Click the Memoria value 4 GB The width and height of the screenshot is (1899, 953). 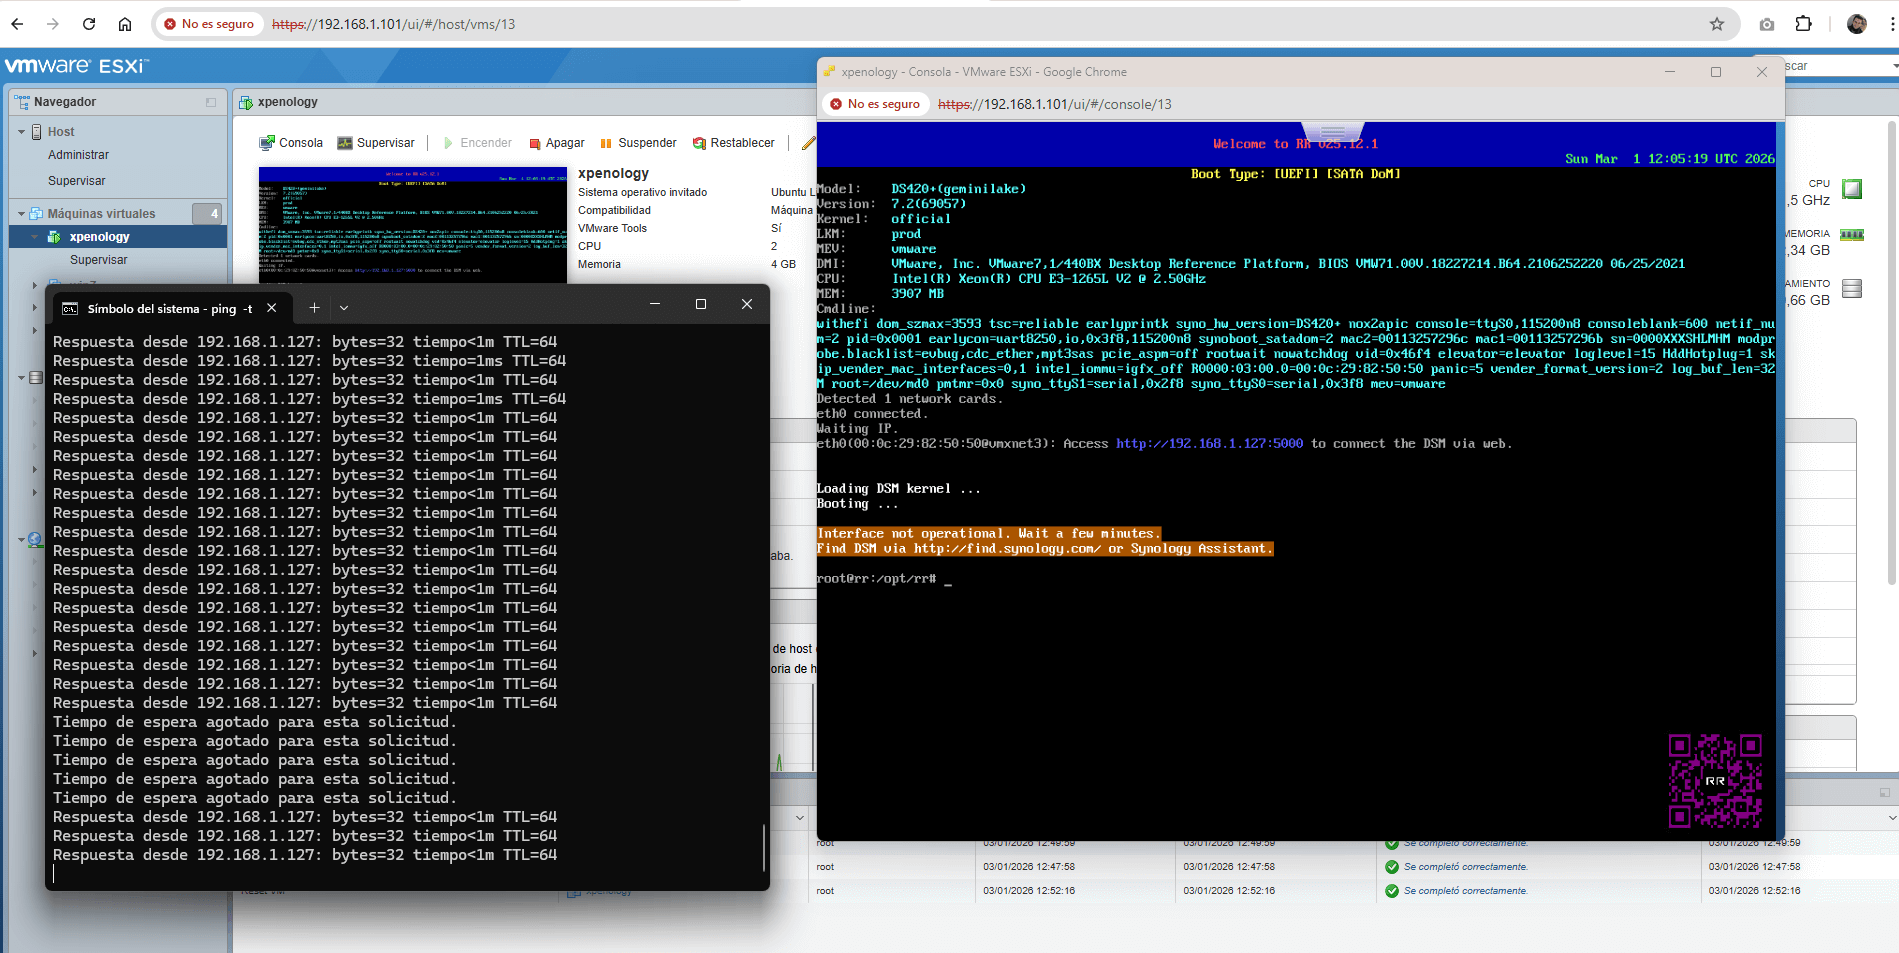(x=783, y=264)
